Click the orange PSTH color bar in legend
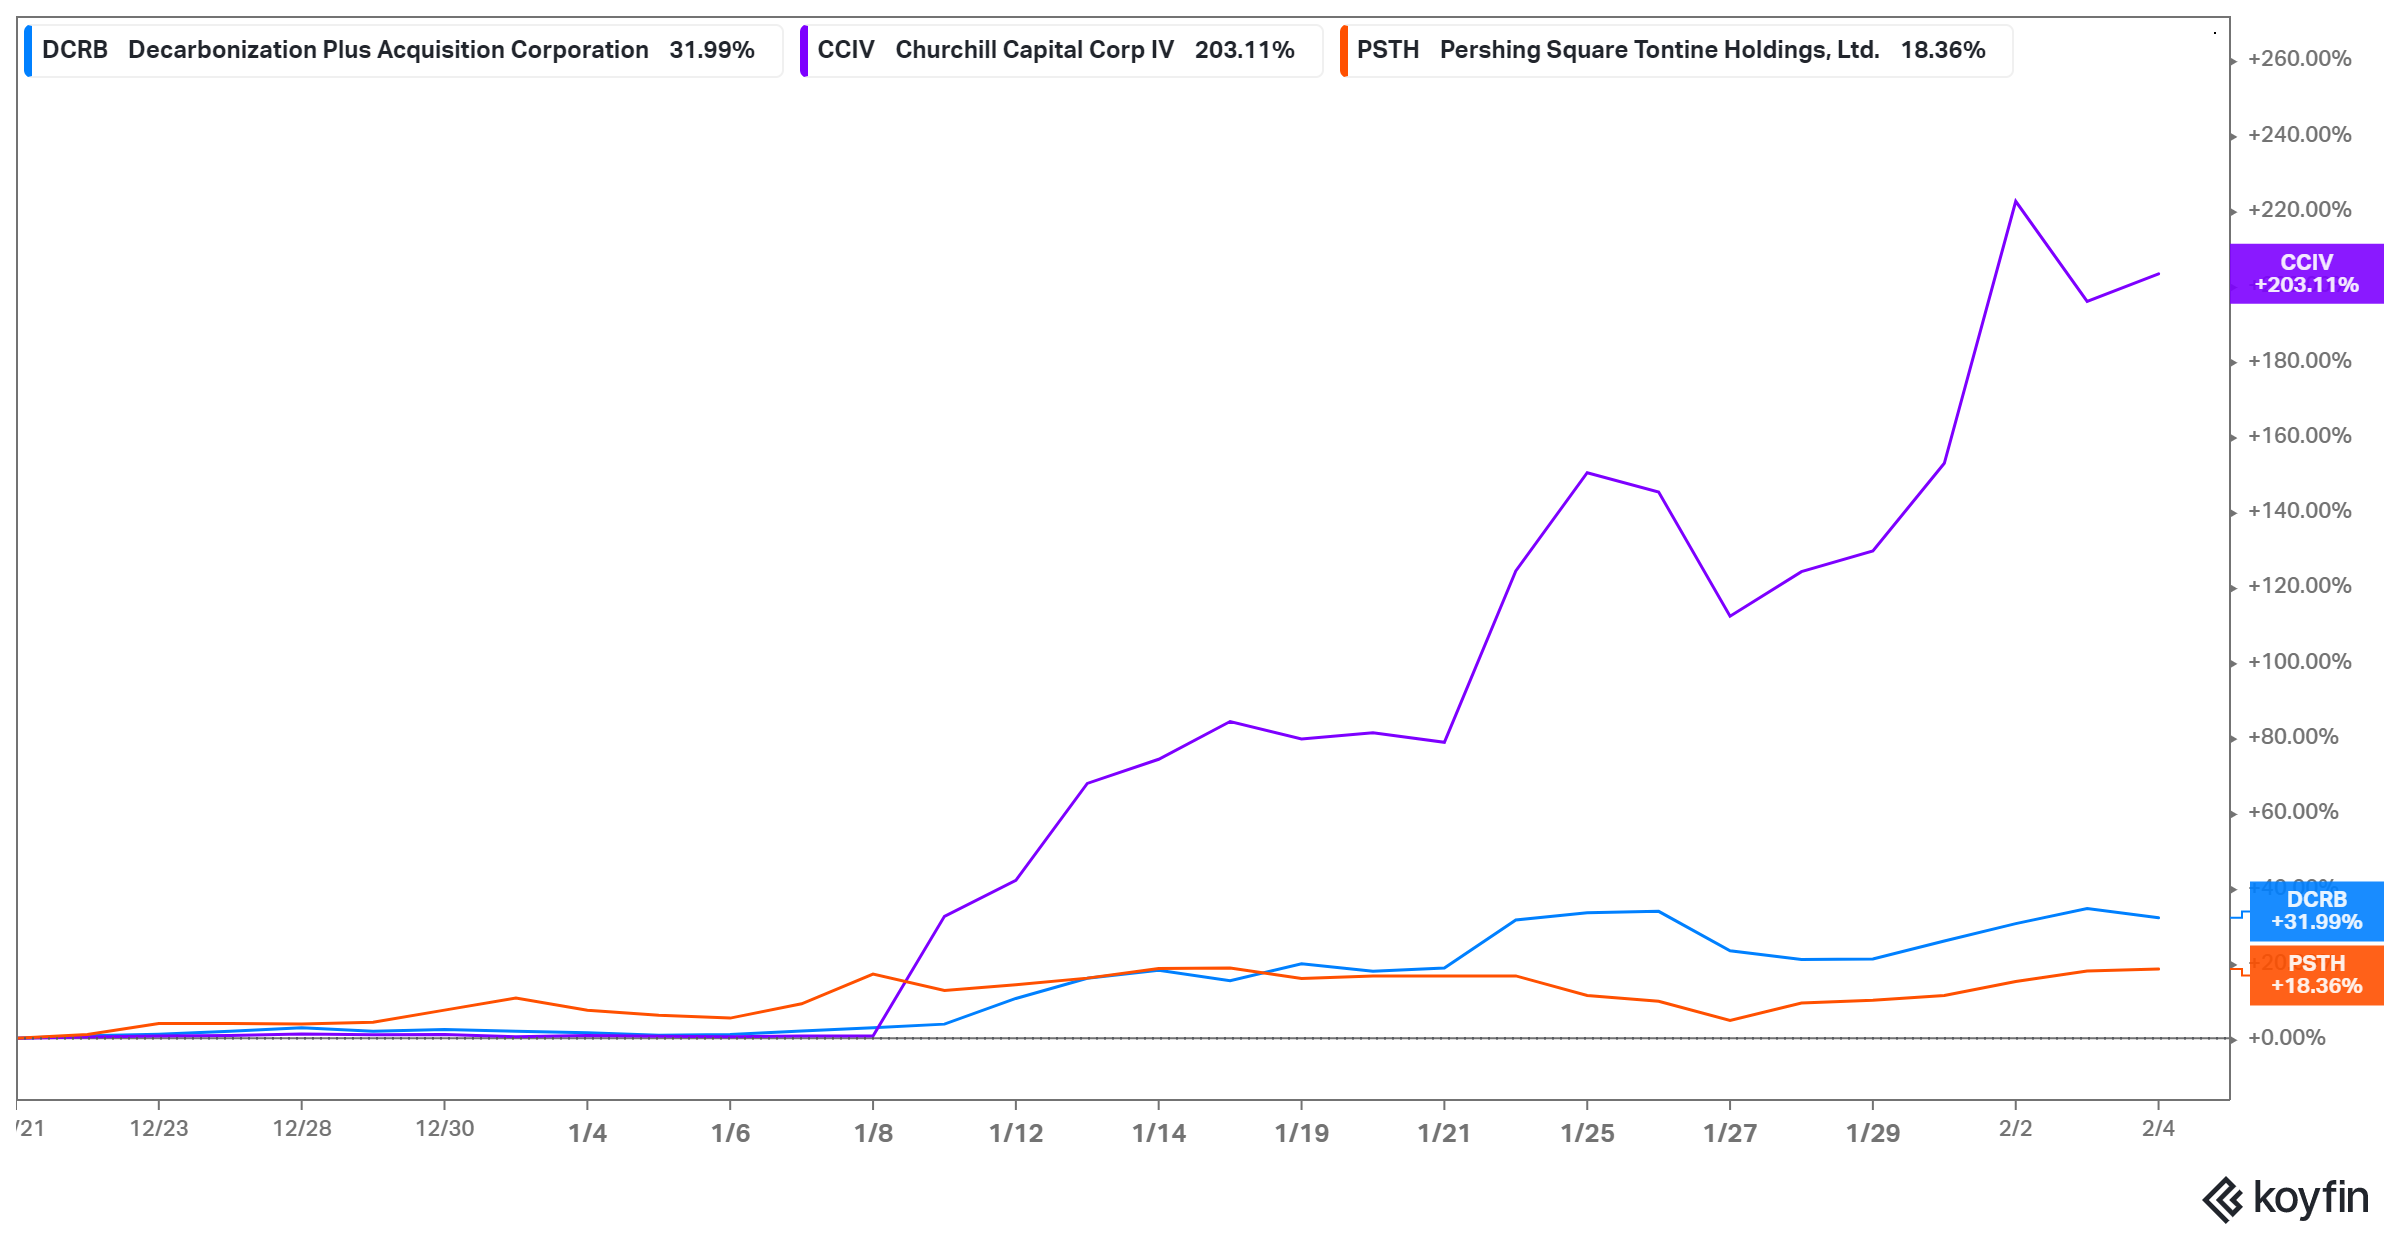 [x=1344, y=51]
